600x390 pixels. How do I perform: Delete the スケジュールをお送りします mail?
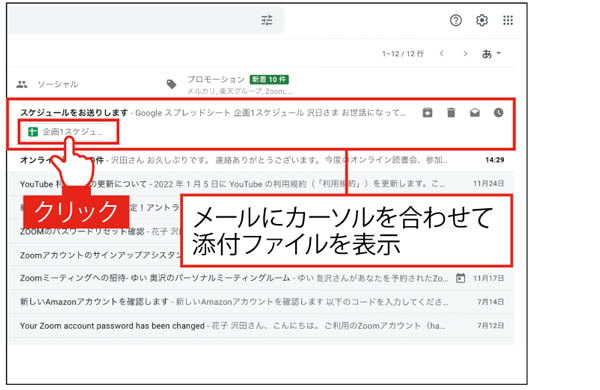(x=451, y=113)
